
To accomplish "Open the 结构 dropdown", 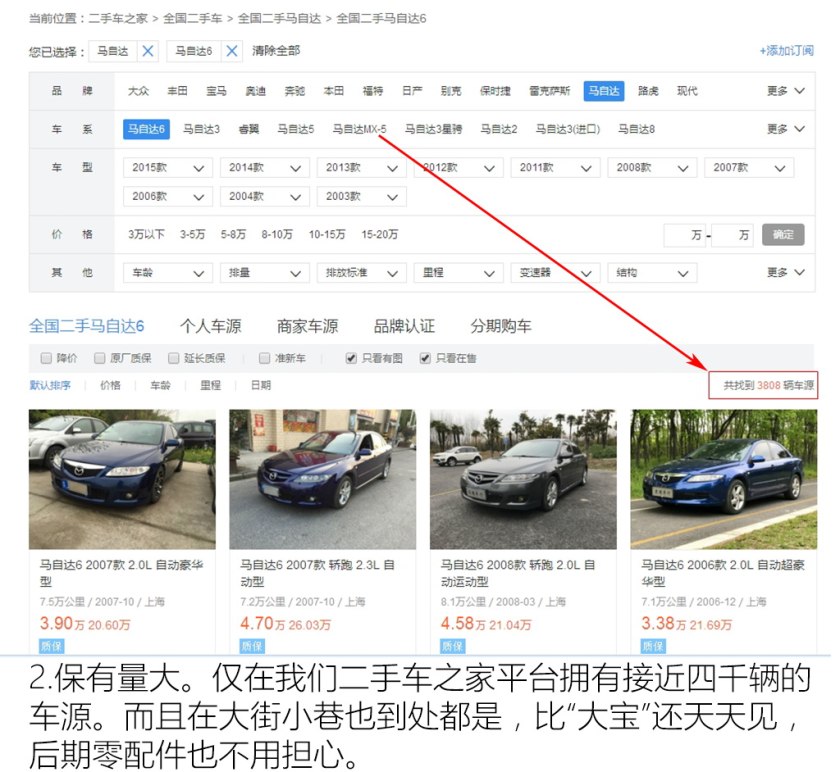I will (x=652, y=273).
